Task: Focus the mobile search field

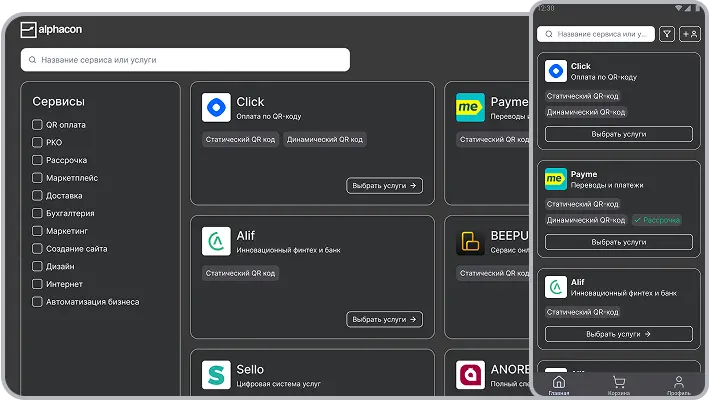Action: coord(596,34)
